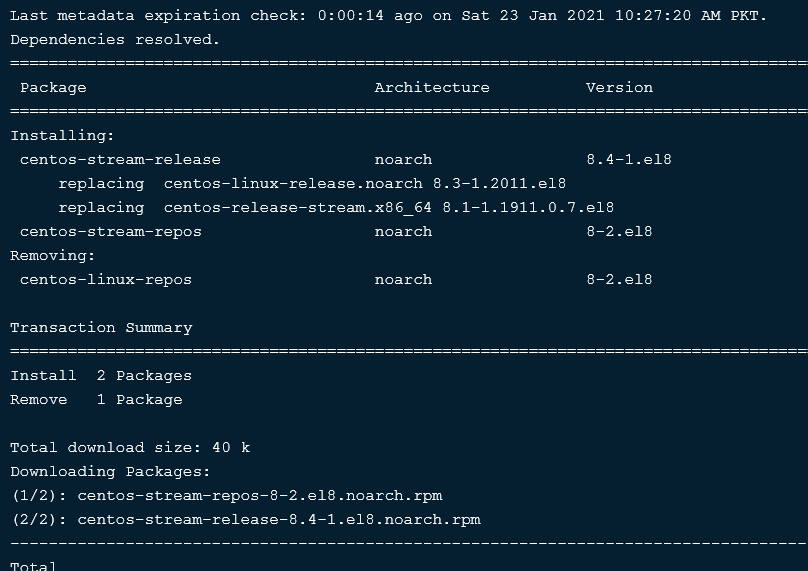Click the 'Removing:' section label
Viewport: 808px width, 571px height.
click(x=53, y=256)
